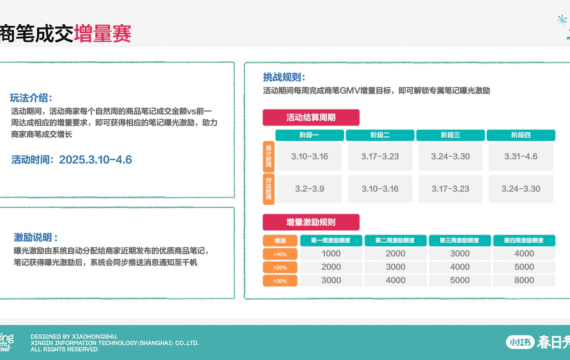Click the orange 增速 header cell

[x=280, y=240]
